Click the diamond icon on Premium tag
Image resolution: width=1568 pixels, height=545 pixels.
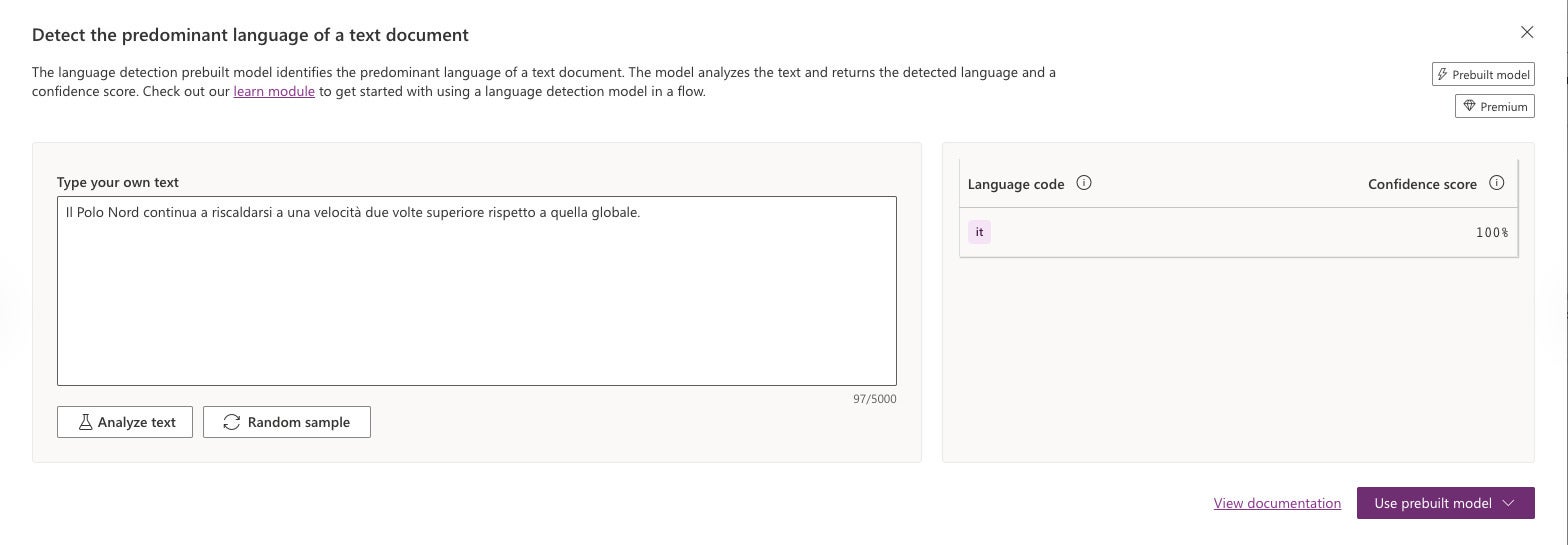click(1469, 106)
